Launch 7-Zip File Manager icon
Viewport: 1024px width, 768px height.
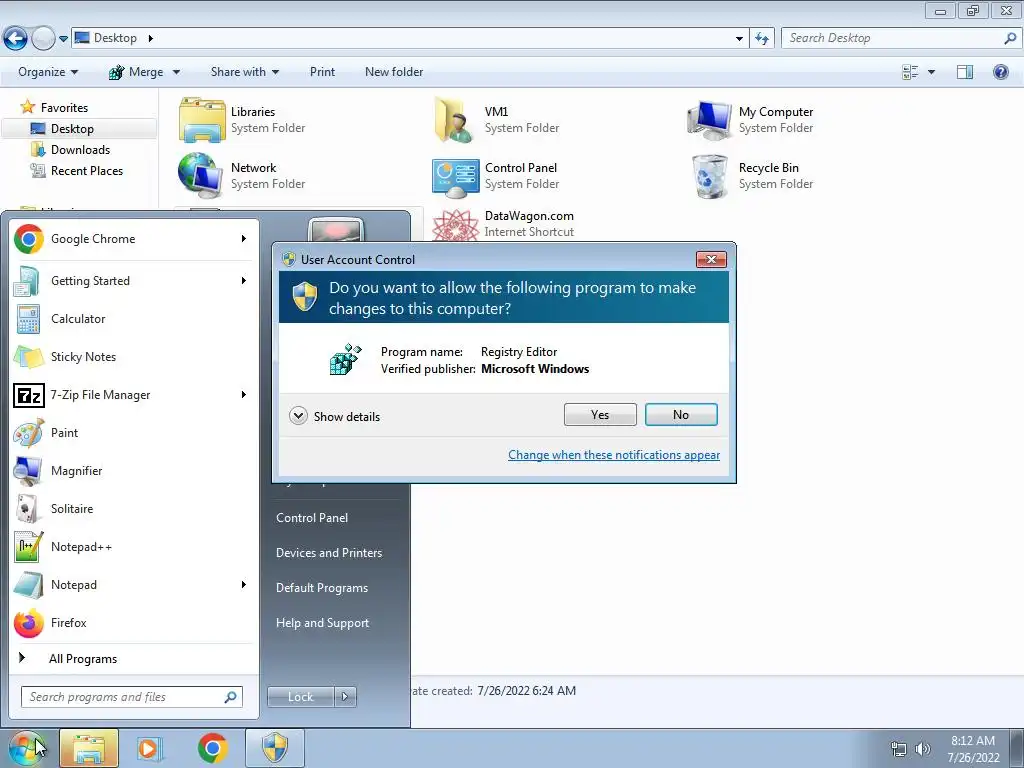click(29, 395)
